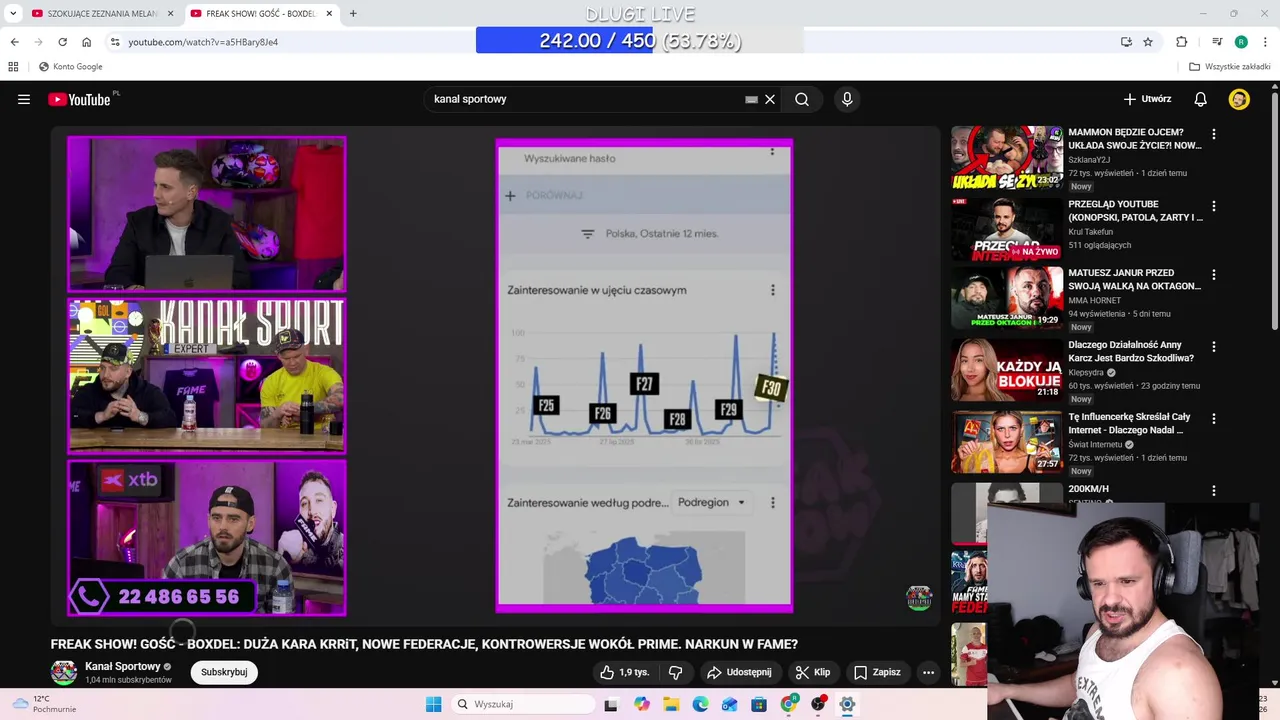Open Microsoft Edge from the taskbar
The width and height of the screenshot is (1280, 720).
(700, 704)
